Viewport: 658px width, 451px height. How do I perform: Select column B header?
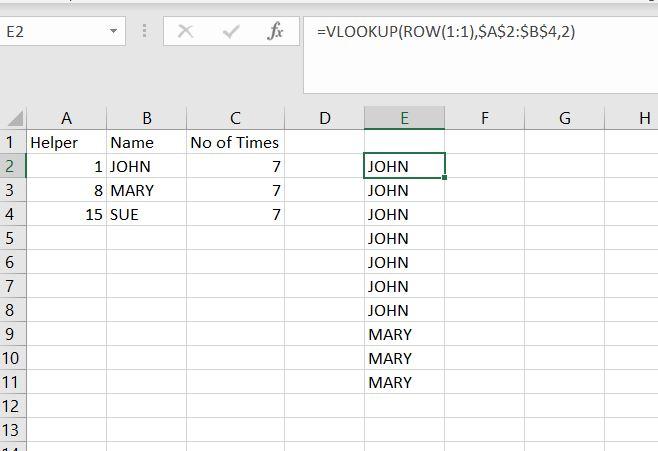[146, 118]
